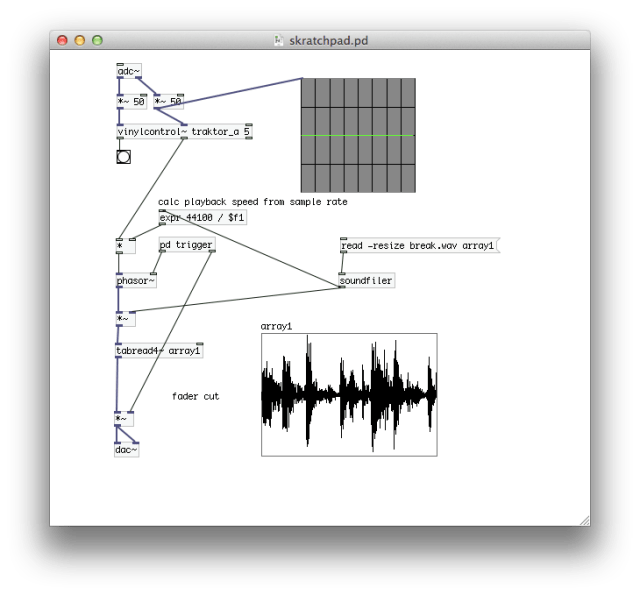Click the vinylcontrol~ traktor_a 5 object

click(184, 131)
